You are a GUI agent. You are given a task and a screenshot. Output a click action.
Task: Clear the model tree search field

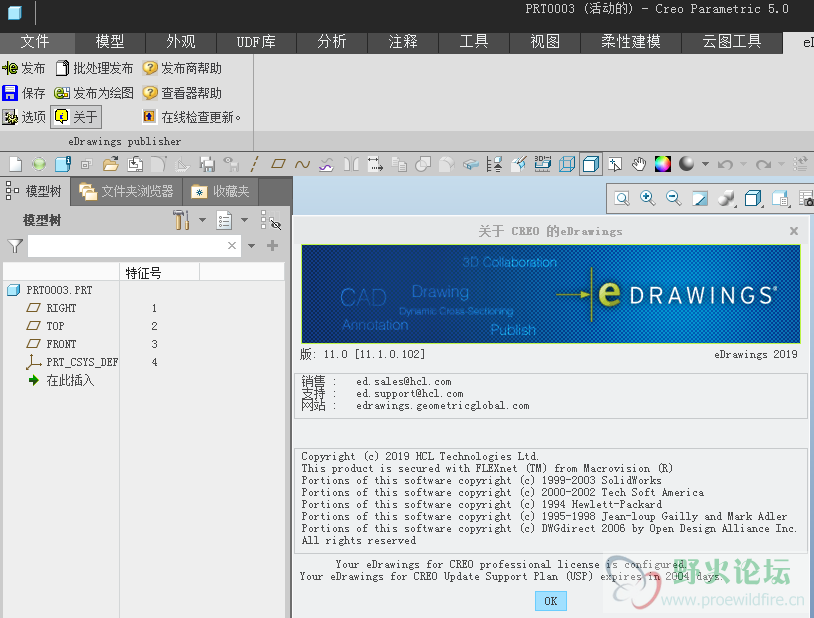point(232,246)
